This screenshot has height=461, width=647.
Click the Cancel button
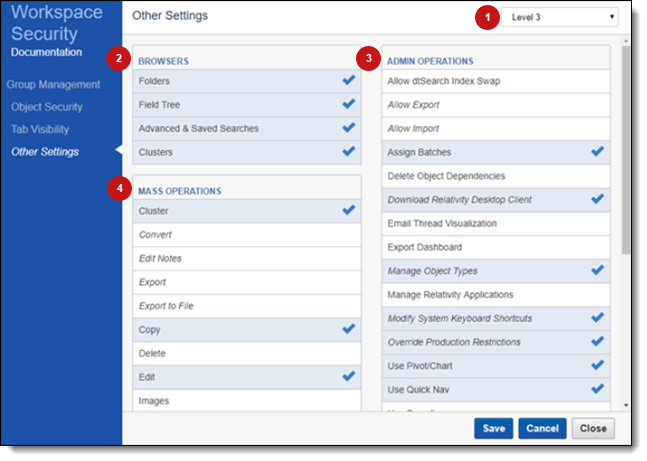pyautogui.click(x=542, y=428)
